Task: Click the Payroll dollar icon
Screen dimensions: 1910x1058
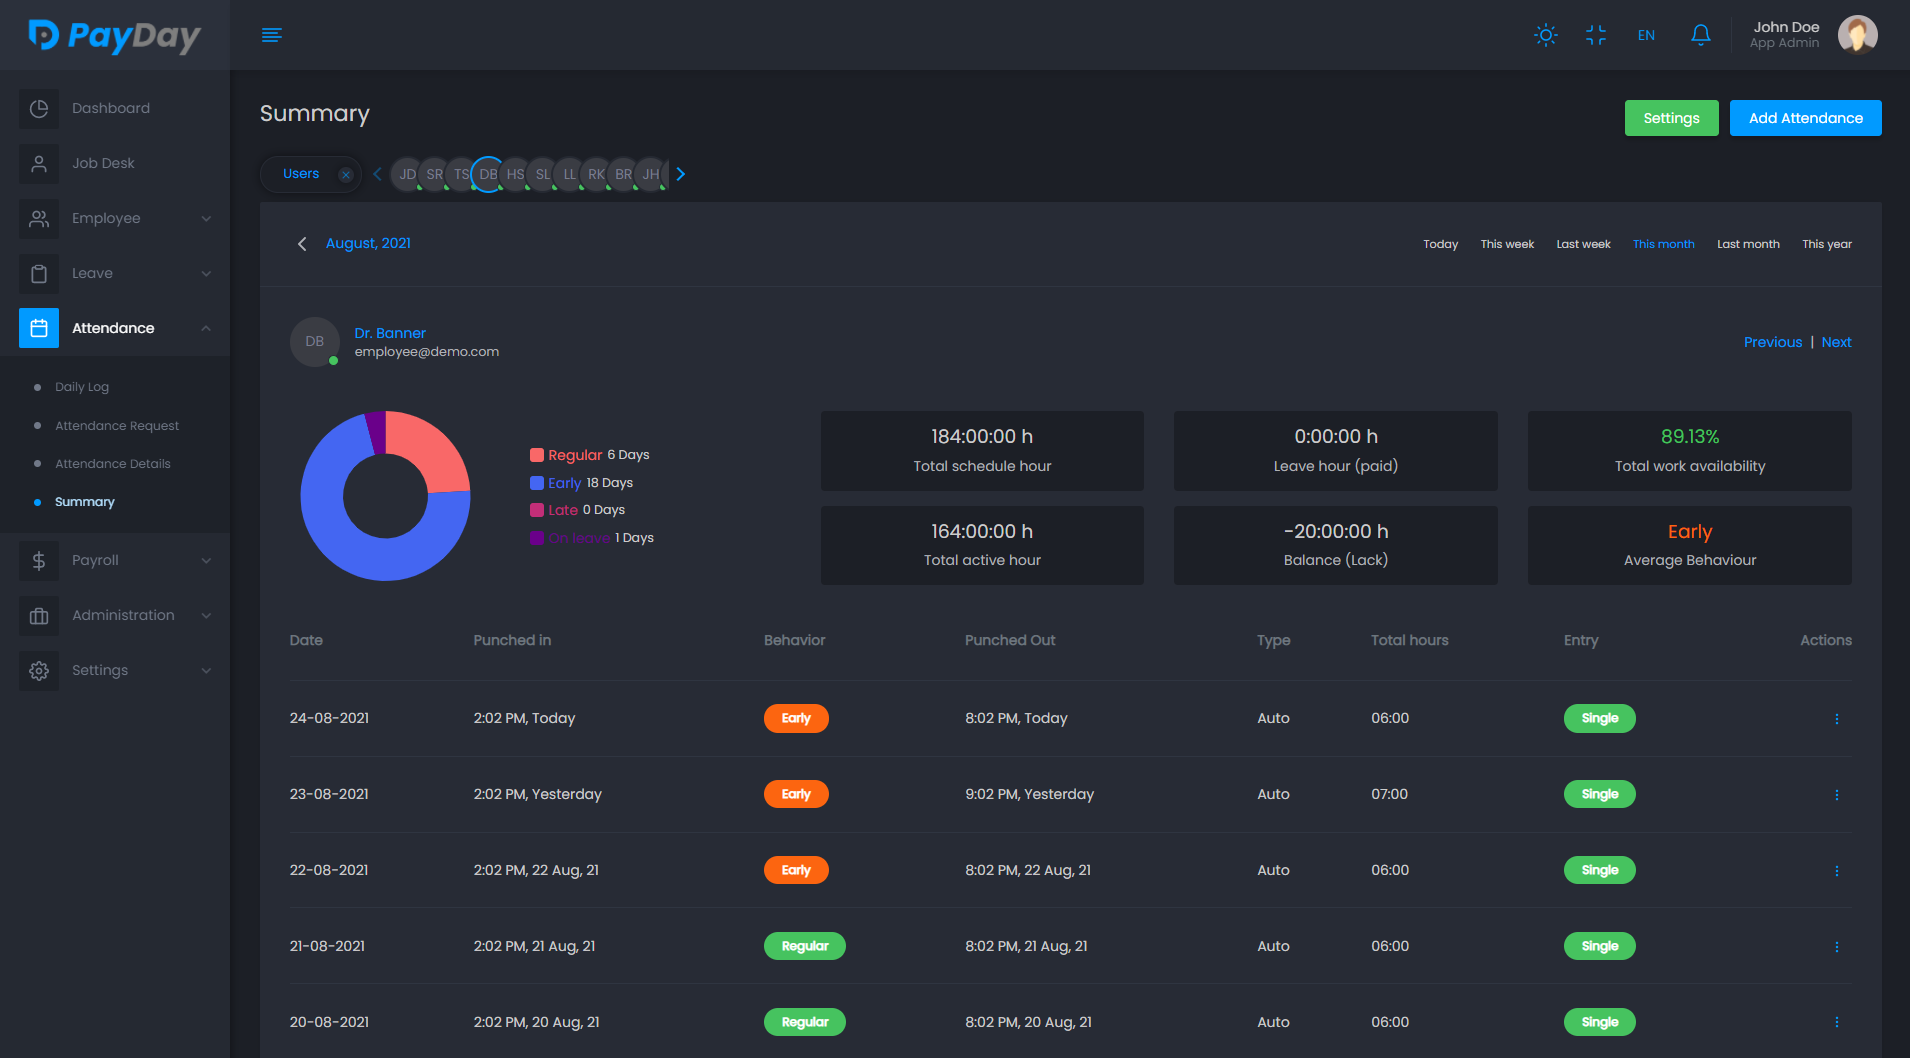Action: point(39,560)
